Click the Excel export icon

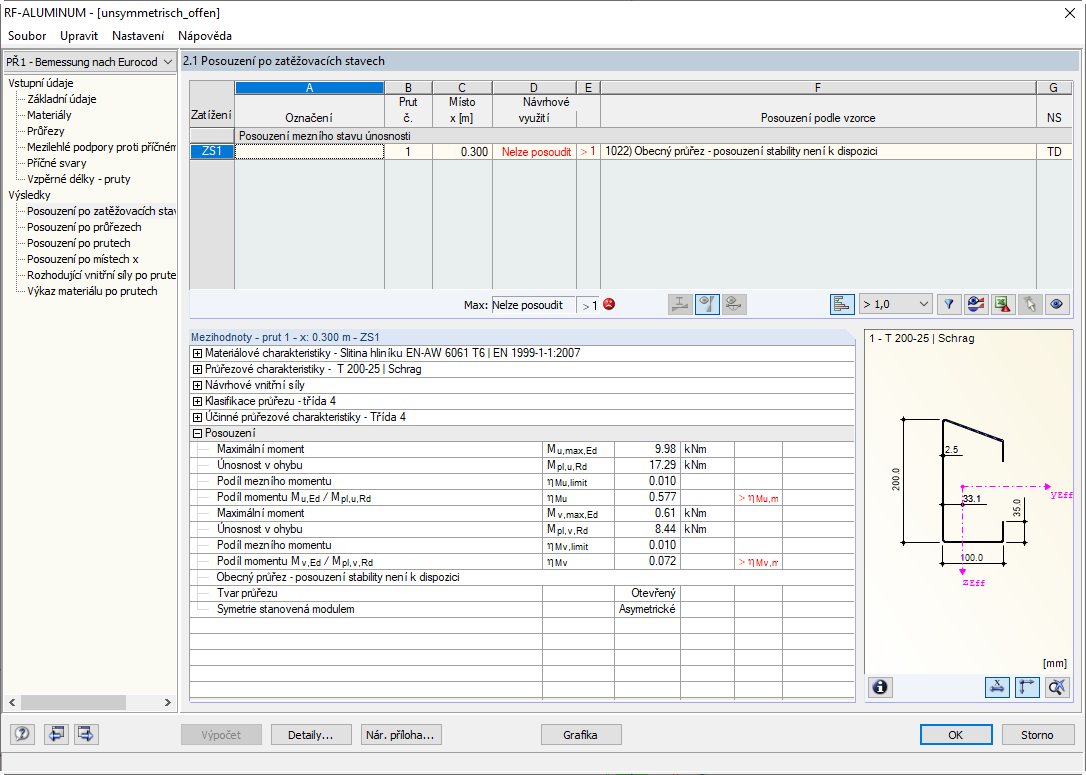point(1003,304)
